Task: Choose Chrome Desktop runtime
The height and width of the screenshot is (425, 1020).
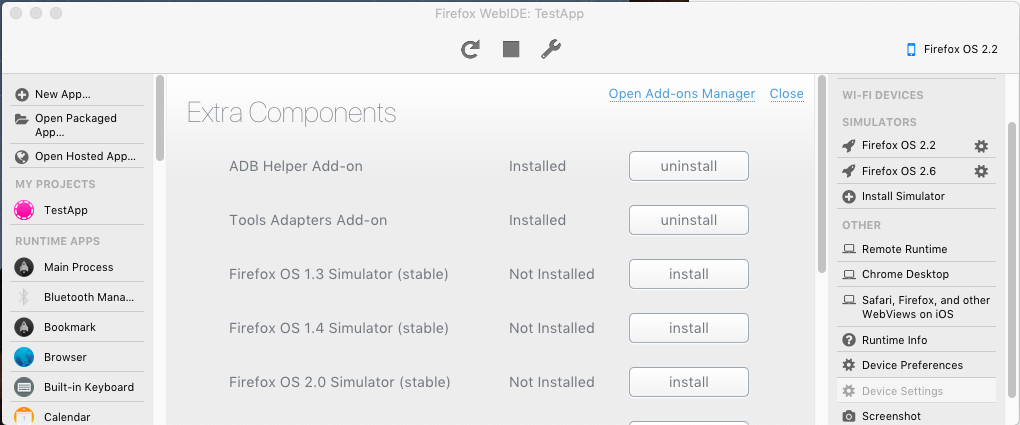Action: point(904,274)
